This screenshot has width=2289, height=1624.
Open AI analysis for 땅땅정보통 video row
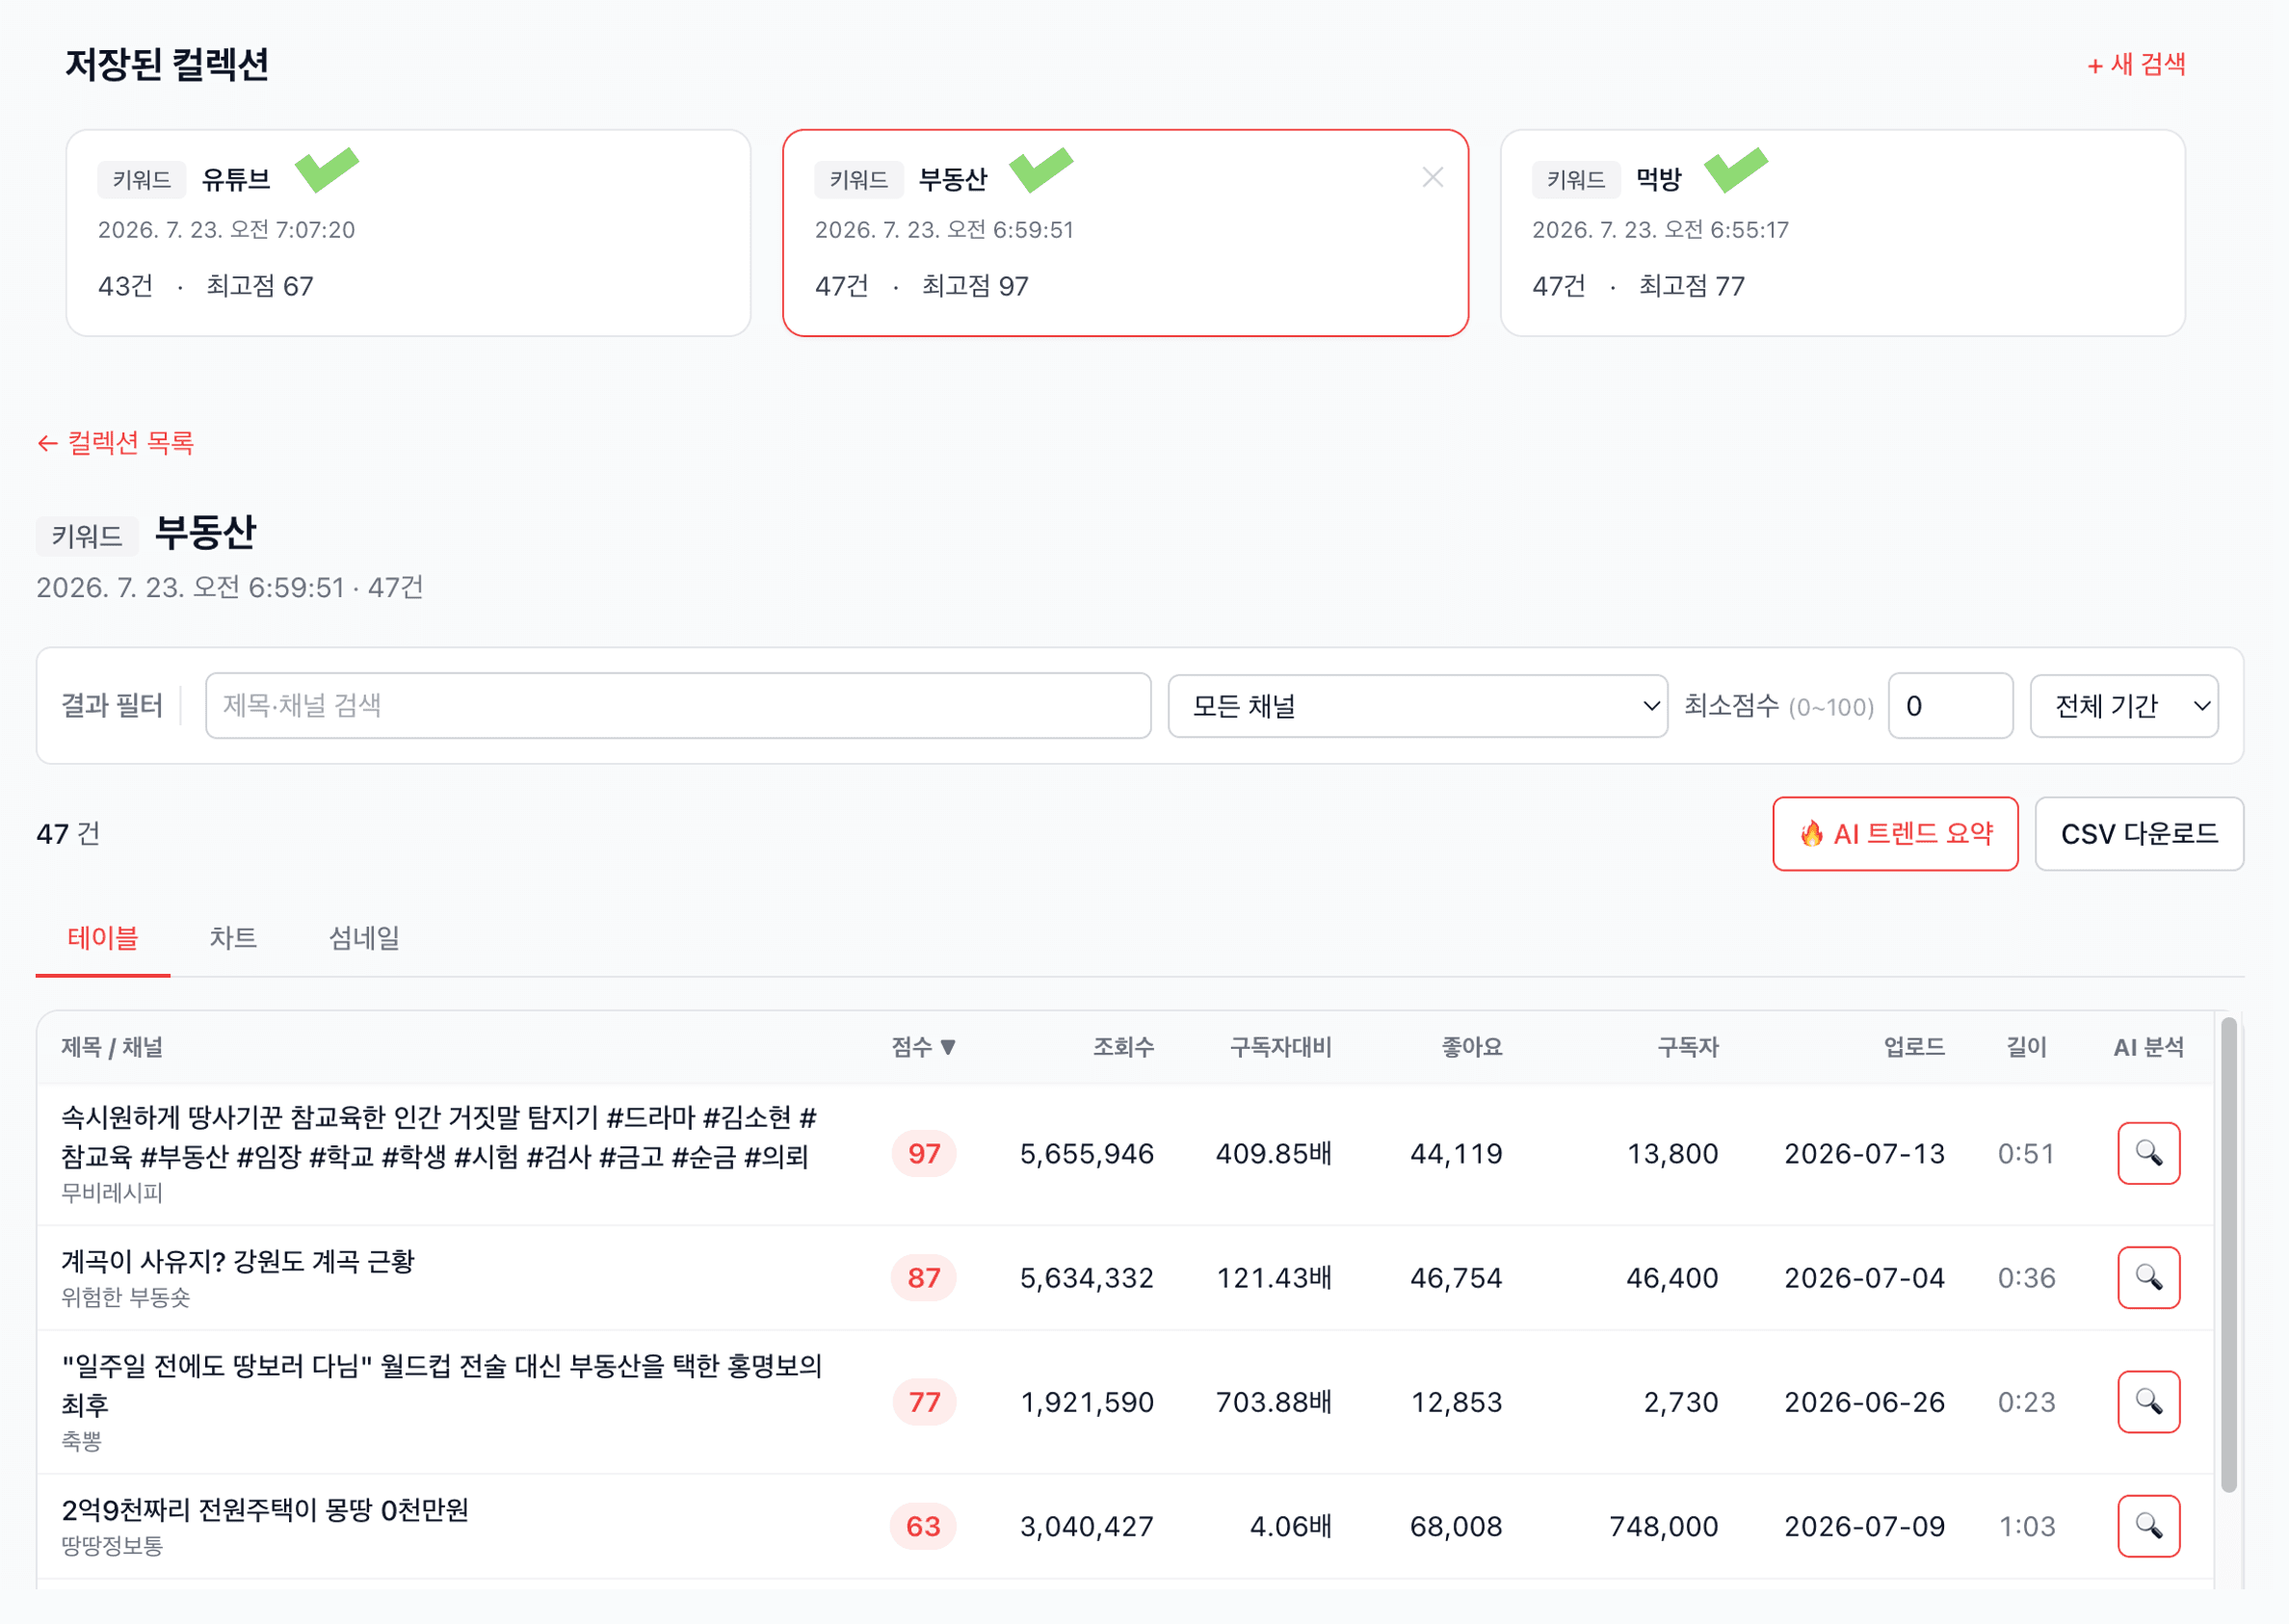click(2148, 1525)
